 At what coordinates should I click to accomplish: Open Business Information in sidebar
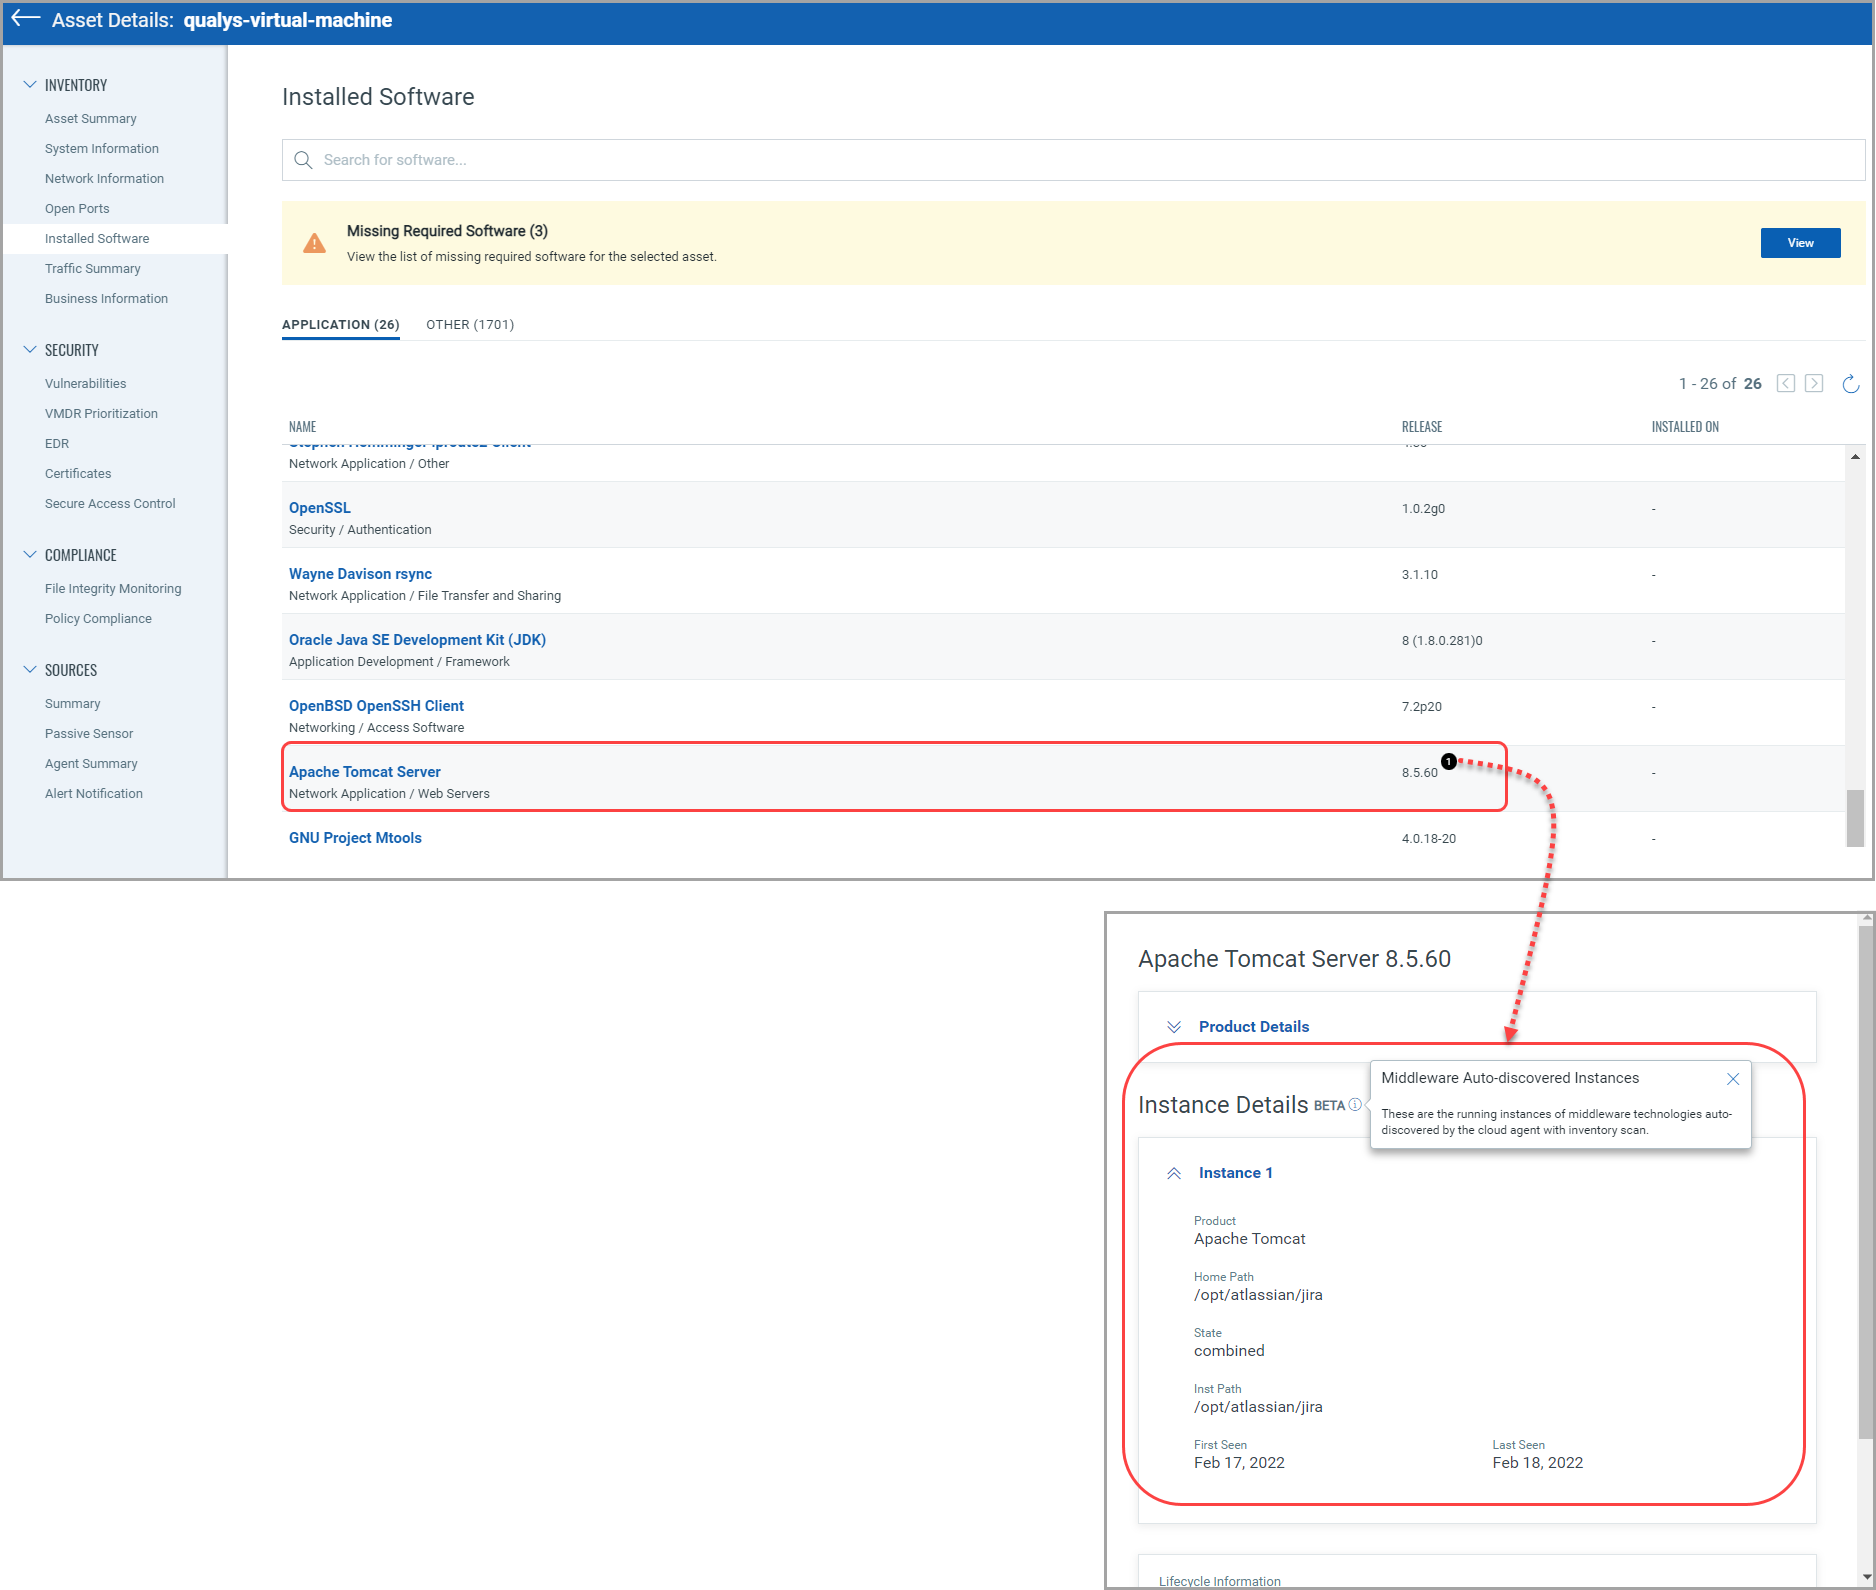click(107, 298)
